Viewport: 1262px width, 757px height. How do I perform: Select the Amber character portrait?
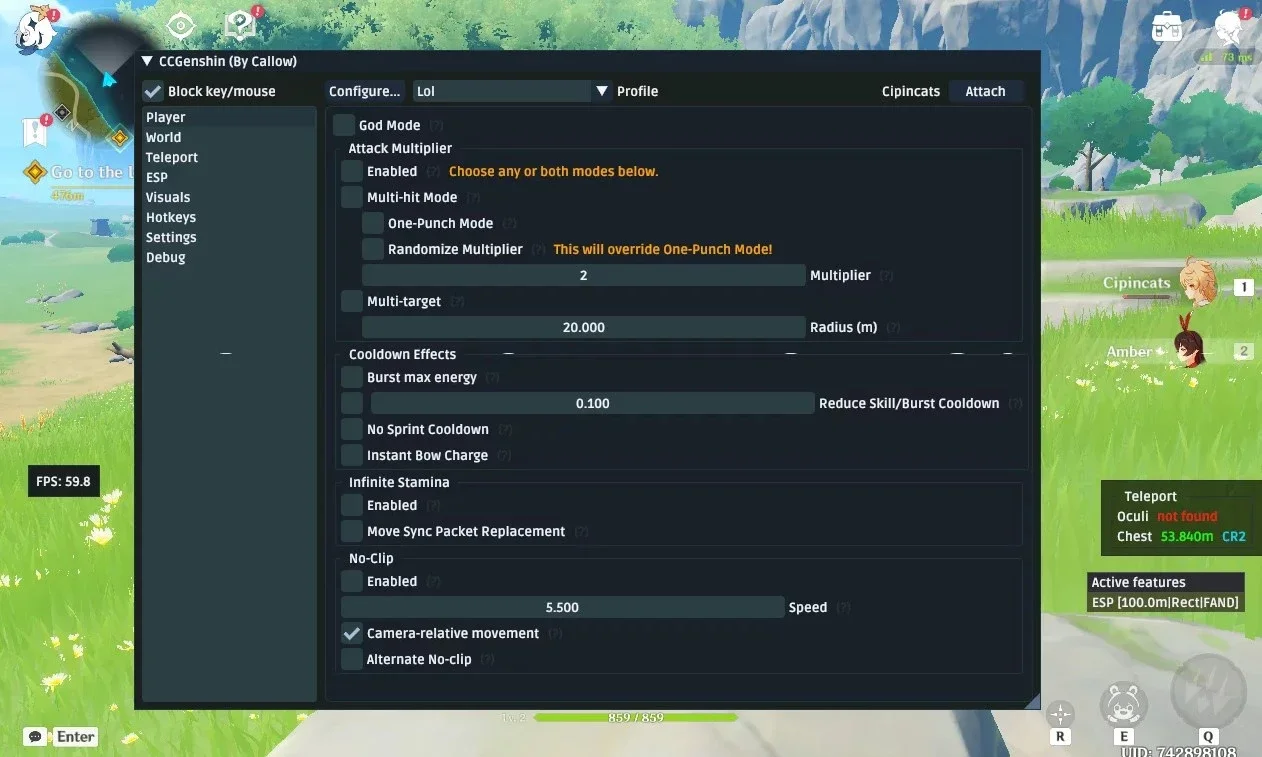pos(1191,351)
